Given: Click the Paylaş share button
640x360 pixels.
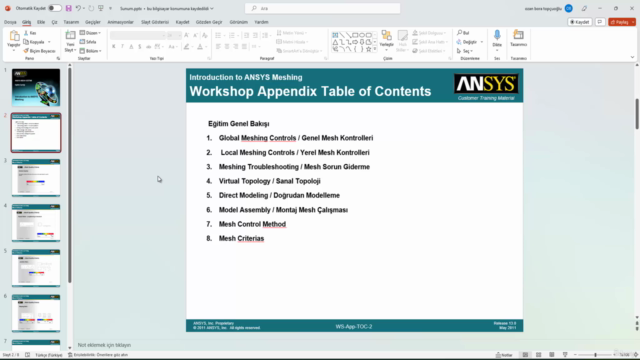Looking at the screenshot, I should [622, 22].
